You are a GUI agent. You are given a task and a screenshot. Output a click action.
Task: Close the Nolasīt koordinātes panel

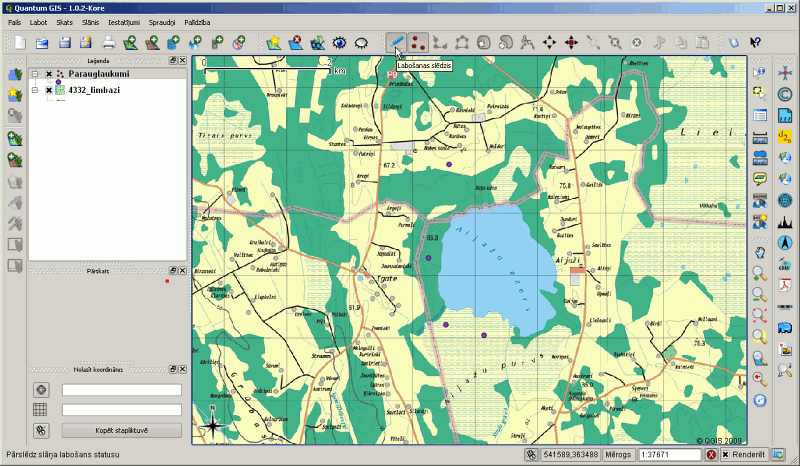[x=182, y=369]
